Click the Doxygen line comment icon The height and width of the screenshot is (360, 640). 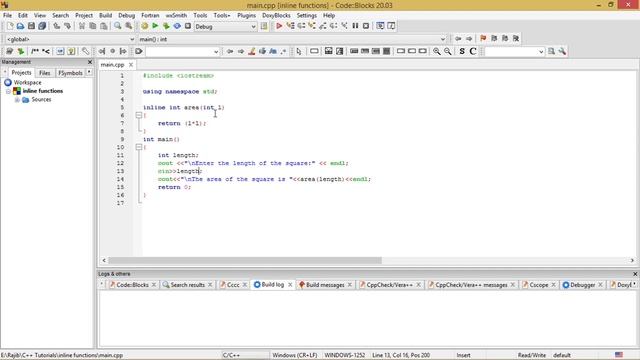tap(46, 51)
